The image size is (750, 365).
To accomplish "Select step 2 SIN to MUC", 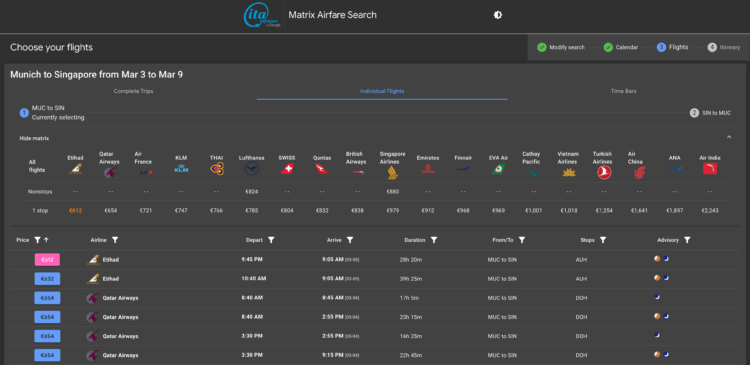I will (x=710, y=113).
